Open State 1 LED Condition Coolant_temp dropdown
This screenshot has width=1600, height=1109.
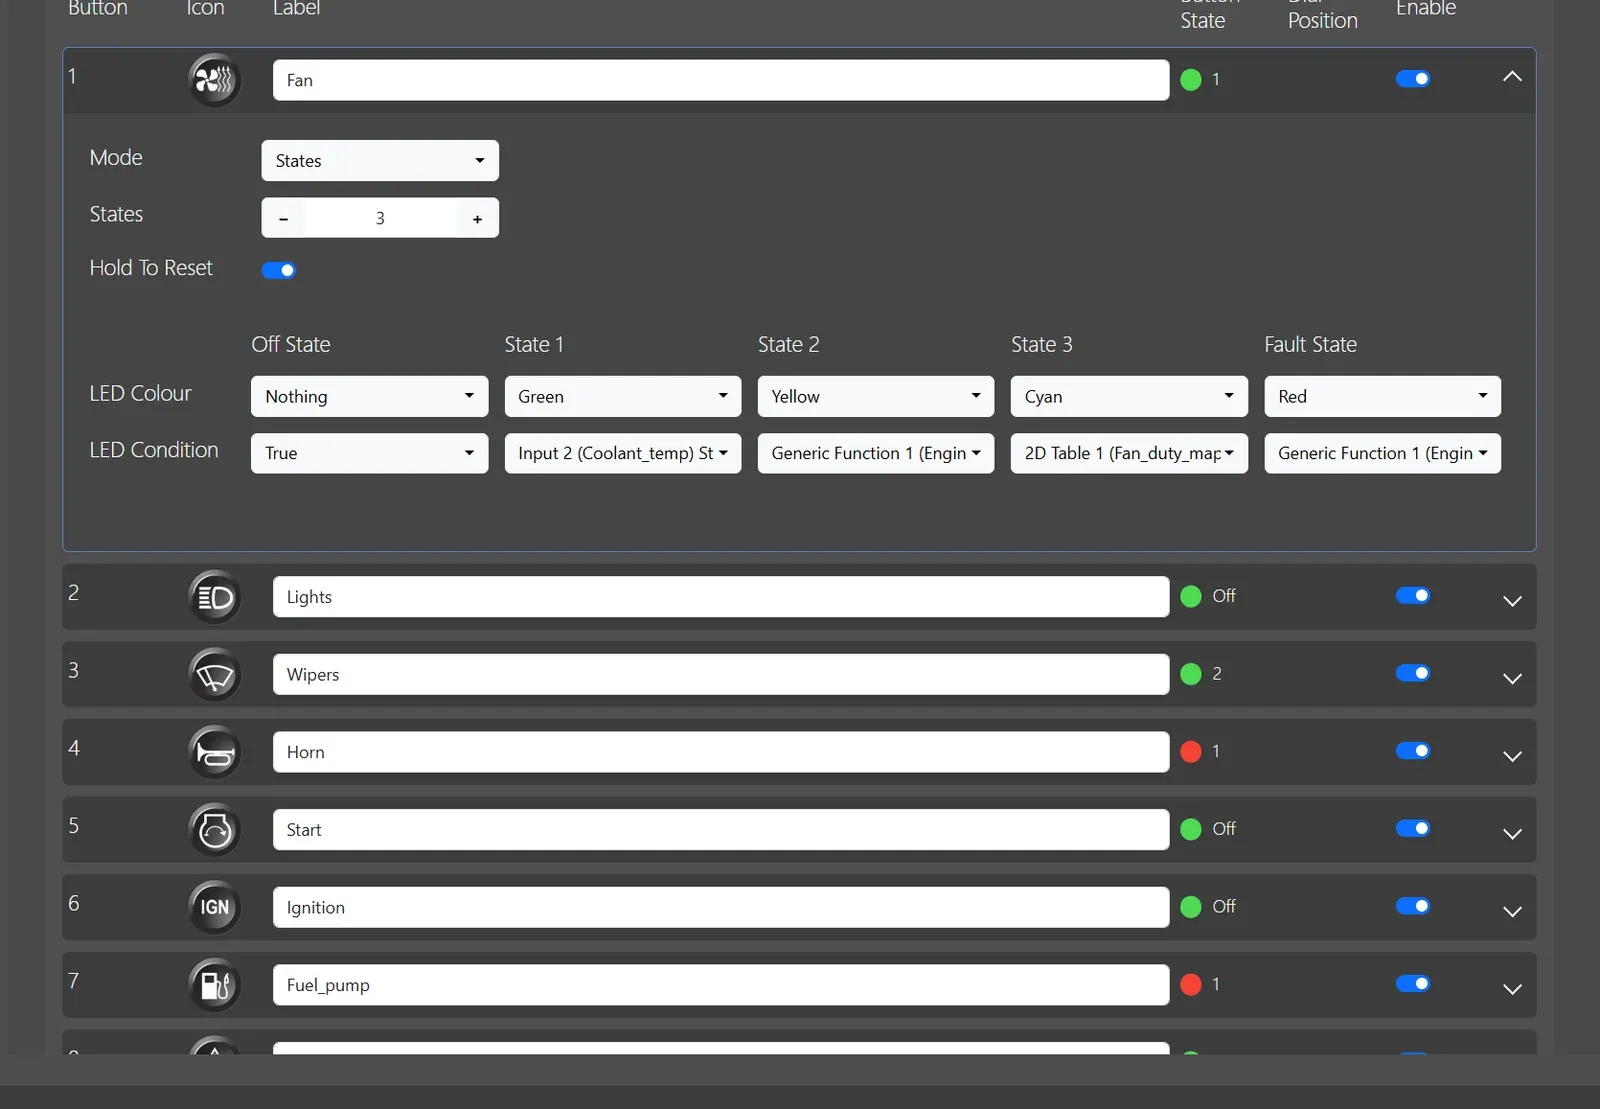(623, 453)
